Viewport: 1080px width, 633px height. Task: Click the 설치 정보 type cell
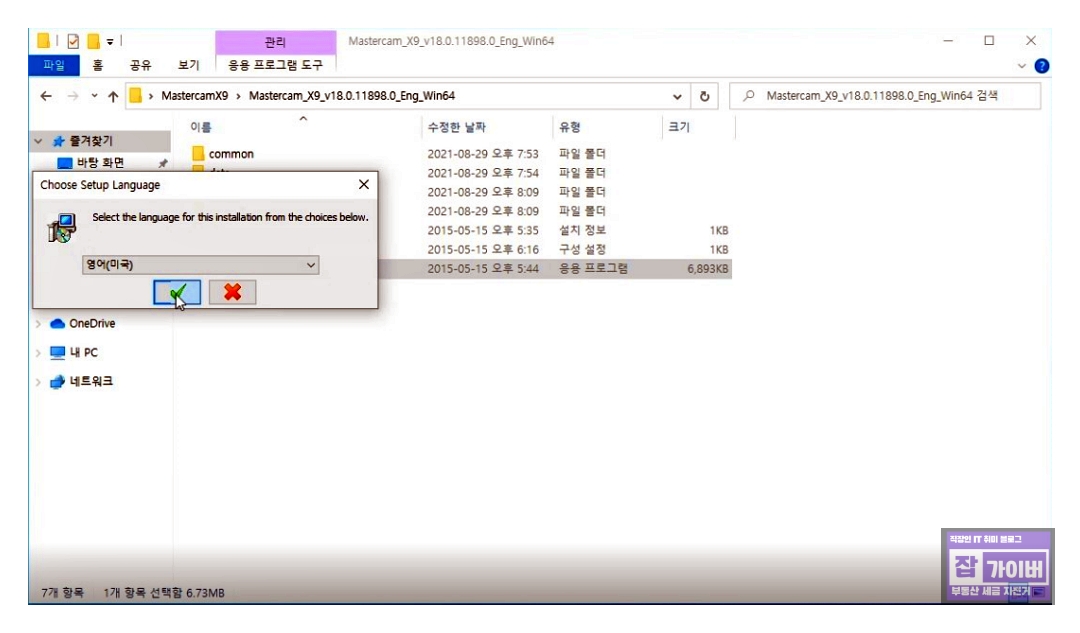pyautogui.click(x=582, y=230)
